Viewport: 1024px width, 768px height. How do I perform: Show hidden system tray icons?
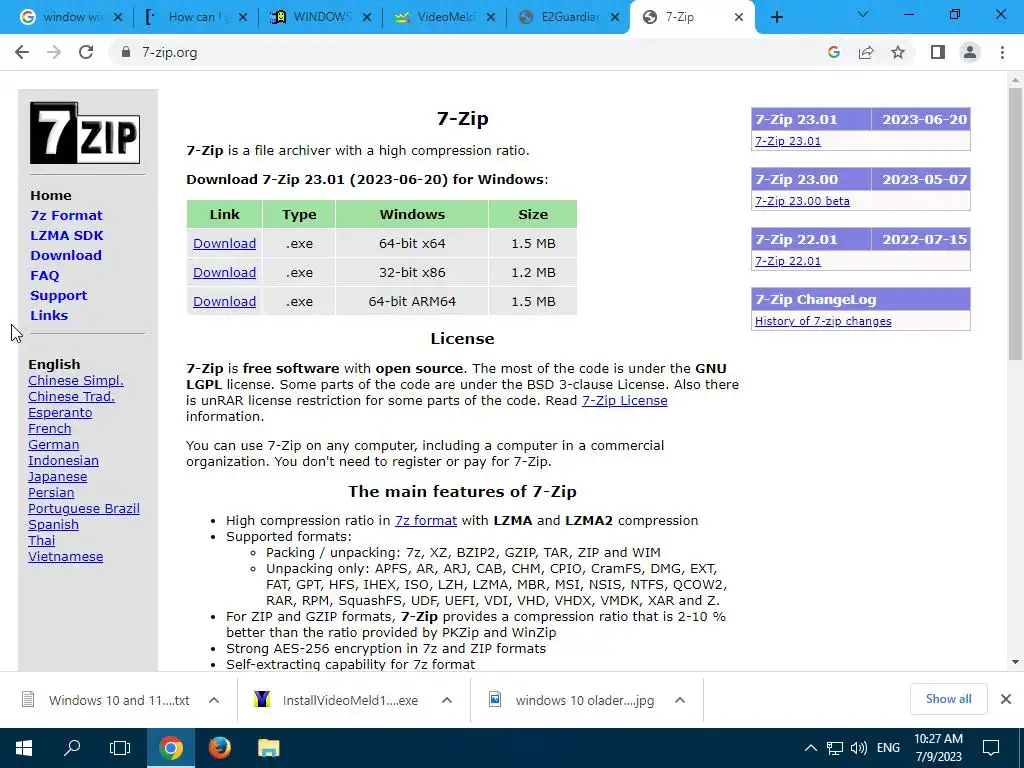[810, 748]
